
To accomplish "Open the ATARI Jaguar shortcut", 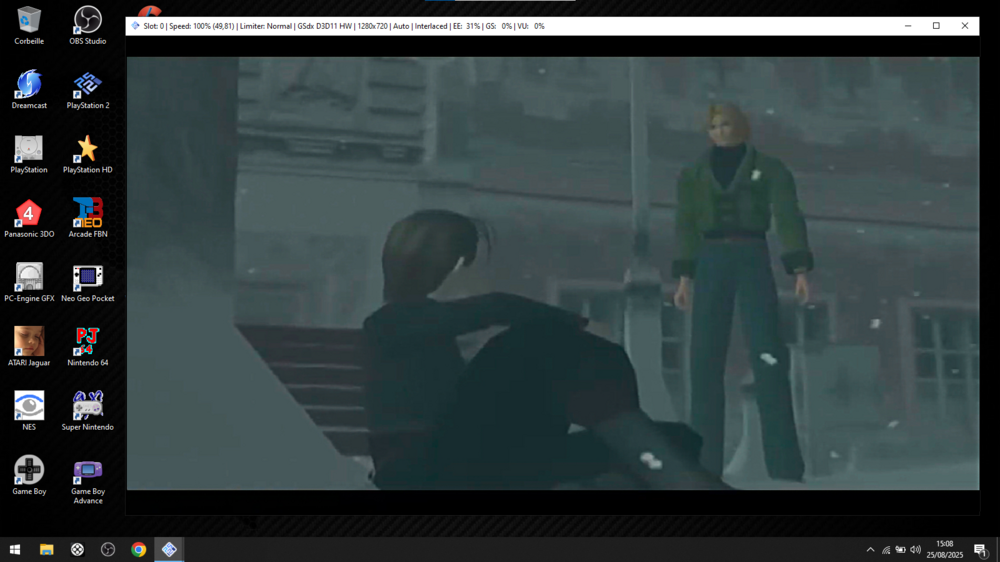I will 29,348.
